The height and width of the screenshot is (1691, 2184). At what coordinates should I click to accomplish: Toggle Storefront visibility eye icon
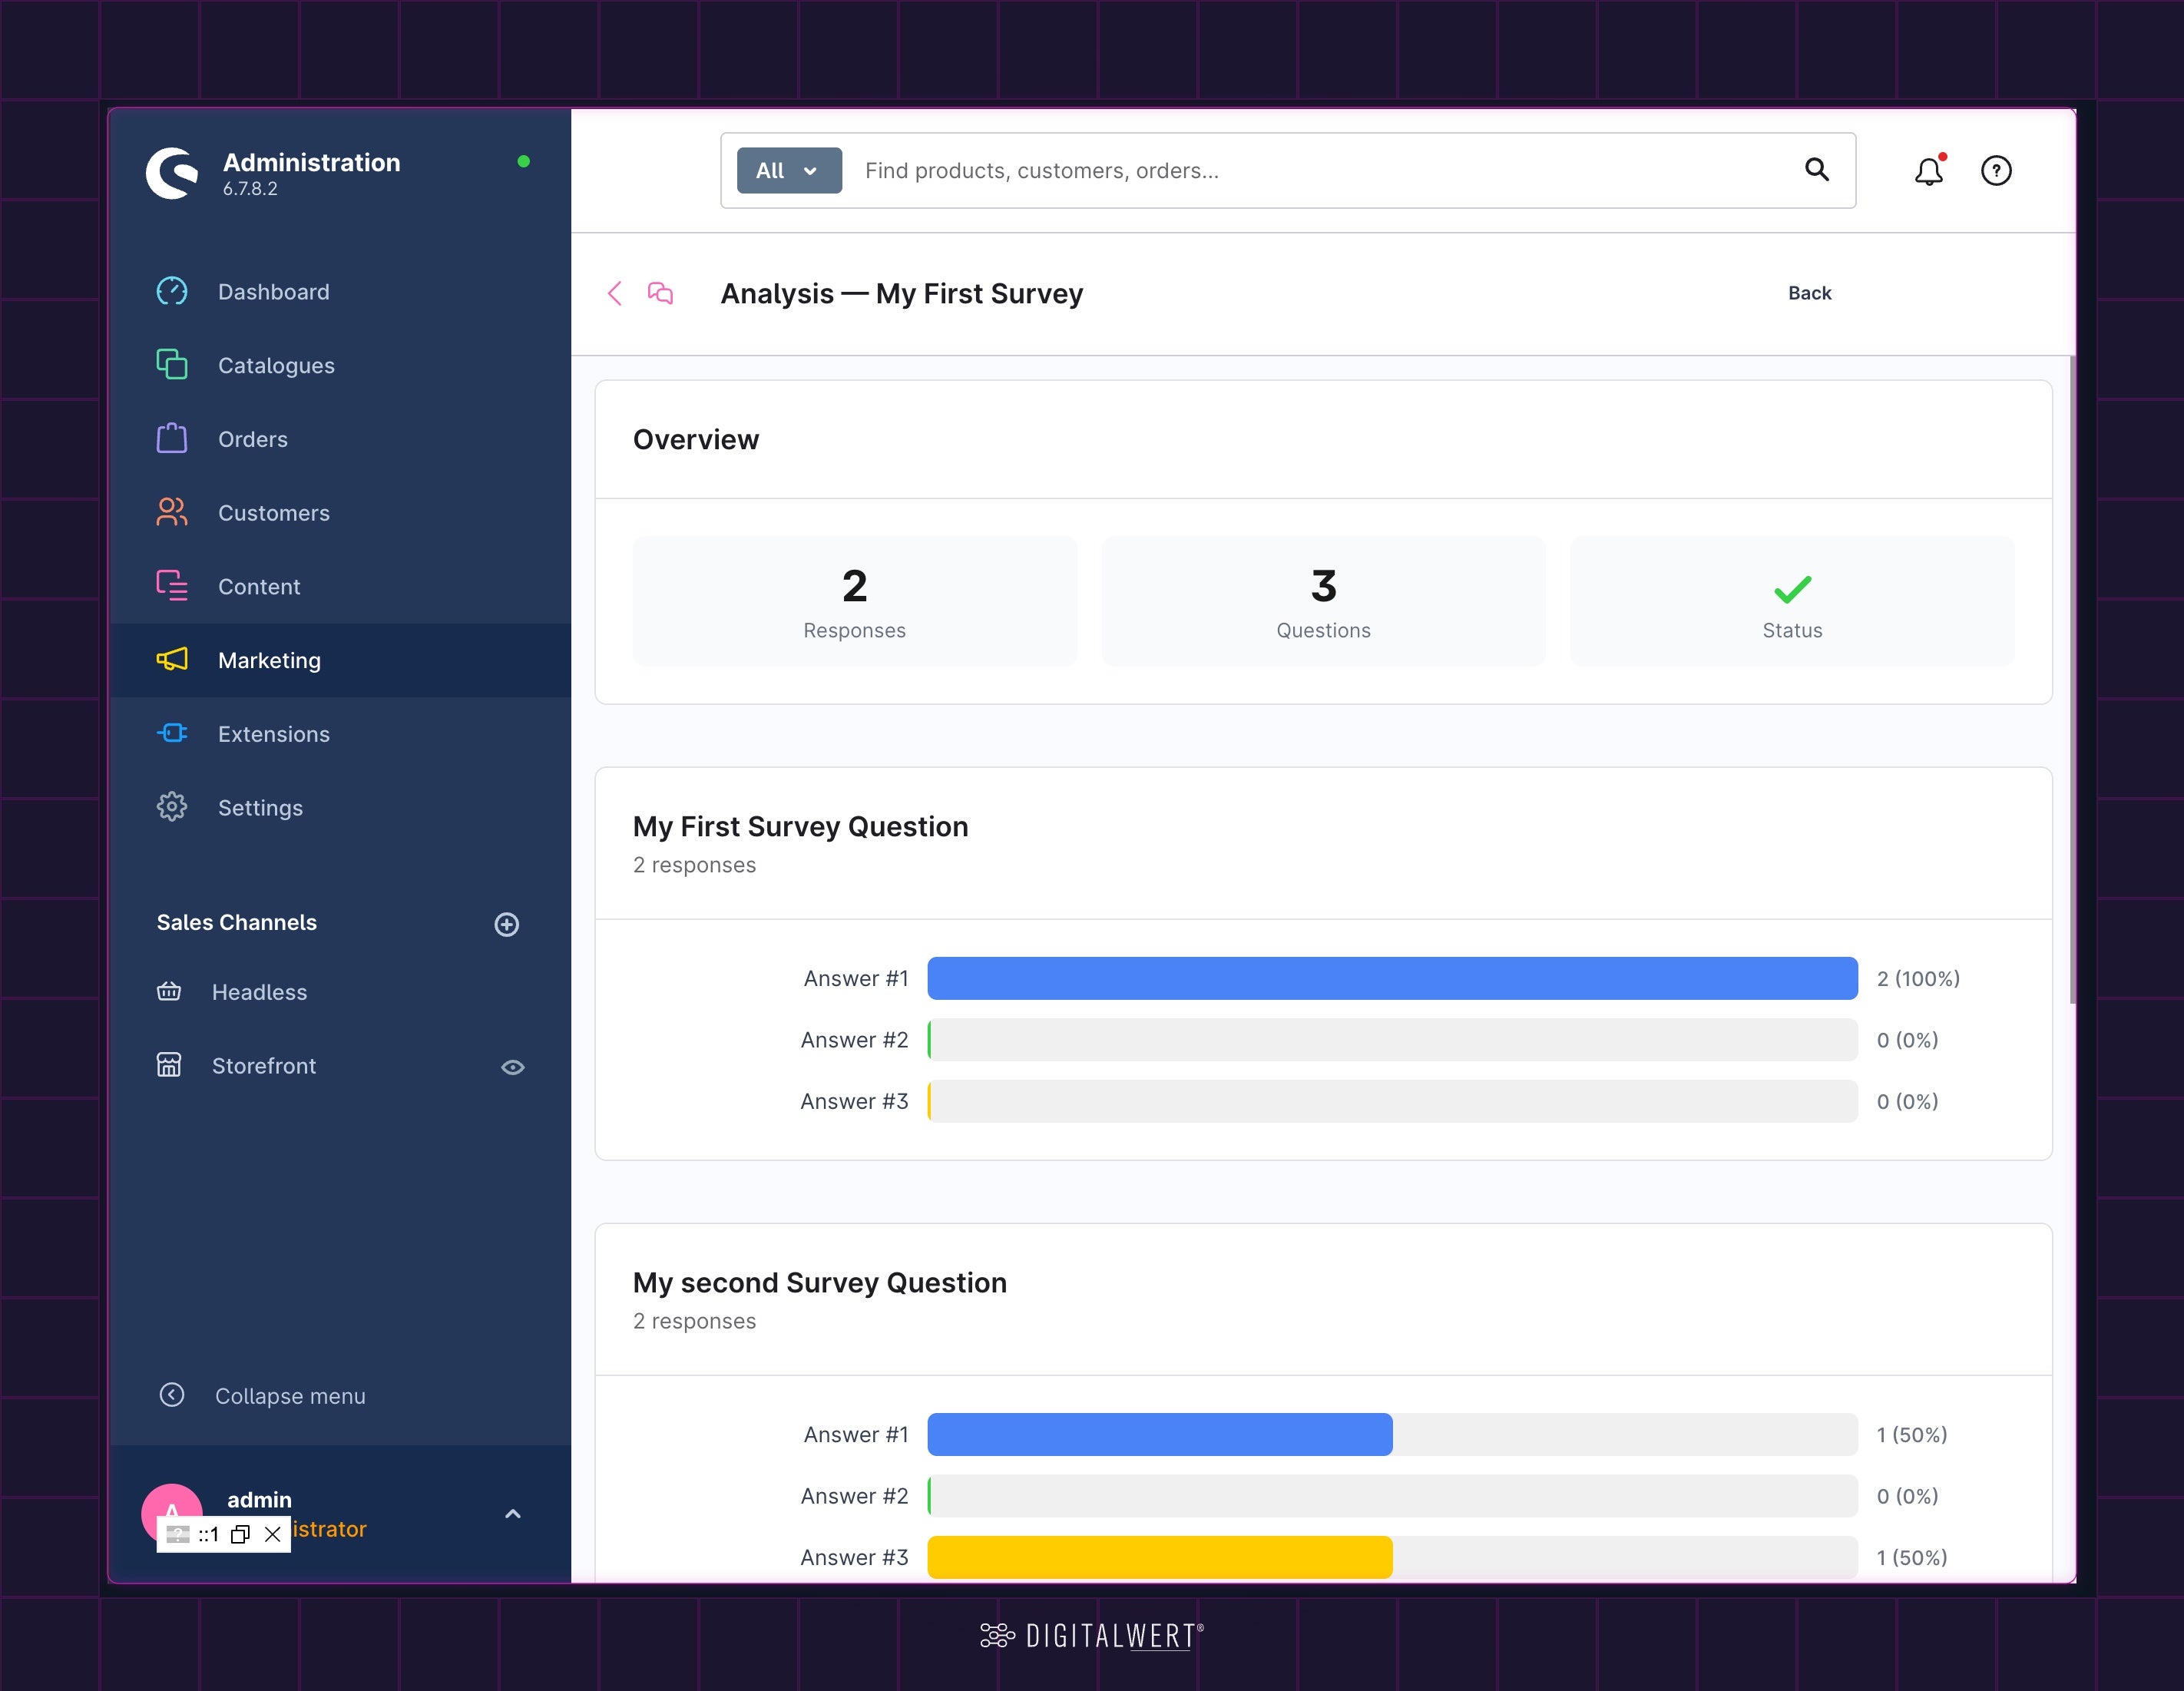[x=513, y=1067]
